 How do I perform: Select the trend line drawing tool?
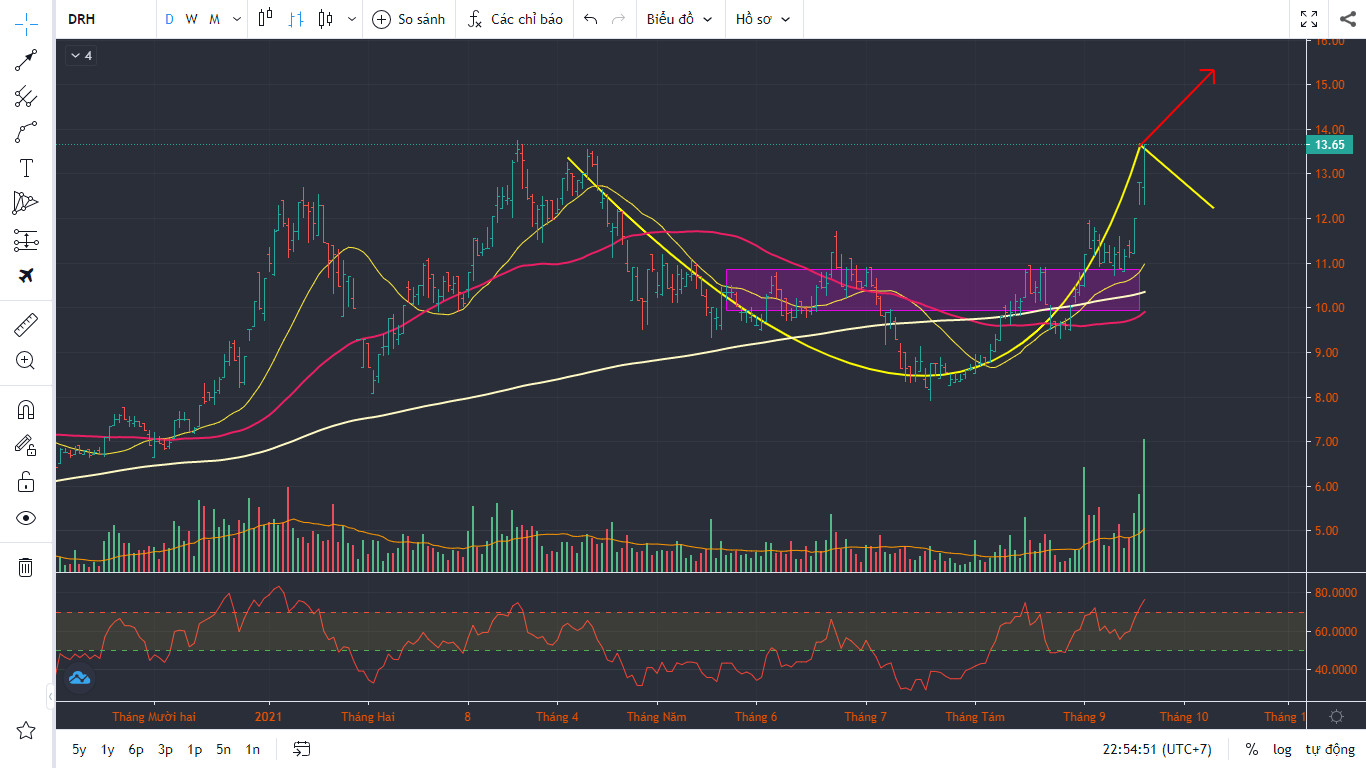coord(26,61)
